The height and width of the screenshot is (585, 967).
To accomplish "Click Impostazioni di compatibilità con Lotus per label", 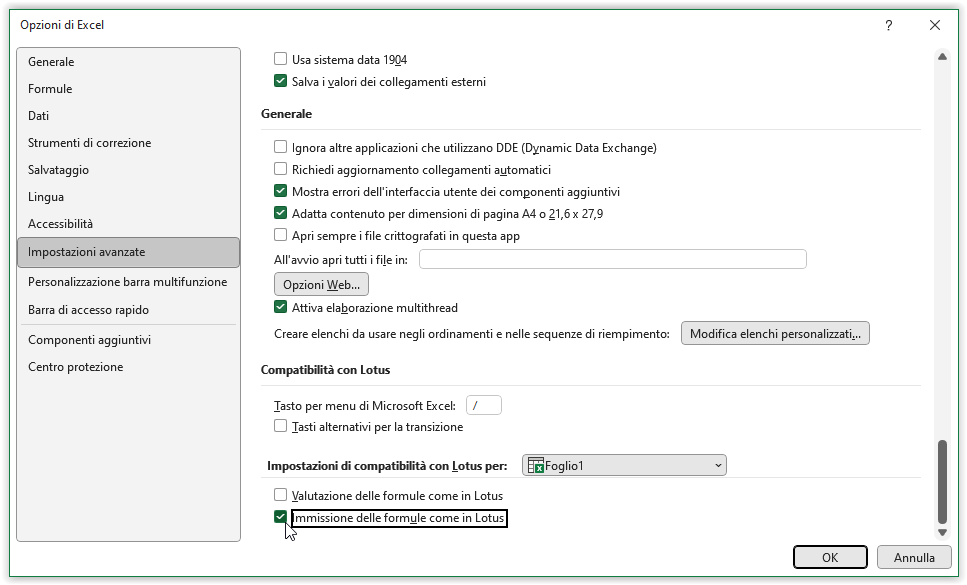I will 387,466.
